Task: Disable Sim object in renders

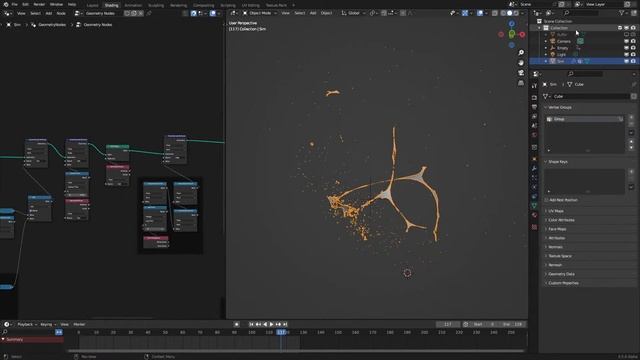Action: coord(633,61)
